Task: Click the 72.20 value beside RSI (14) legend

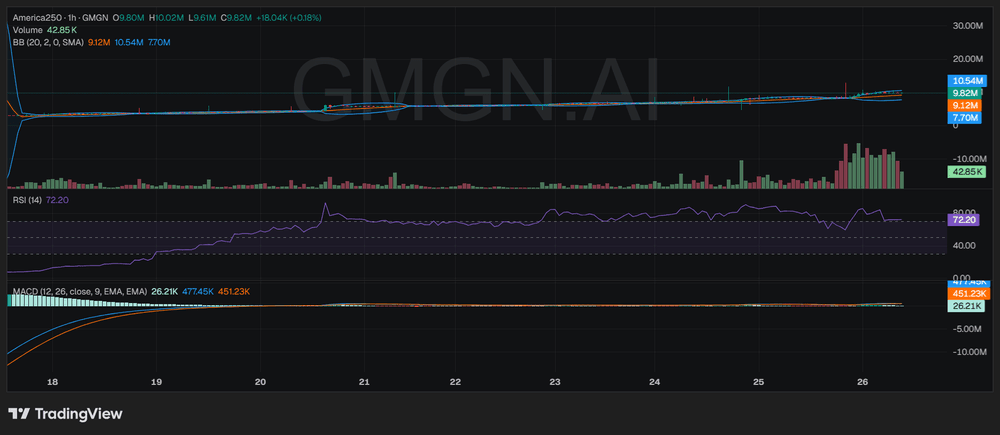Action: click(x=57, y=200)
